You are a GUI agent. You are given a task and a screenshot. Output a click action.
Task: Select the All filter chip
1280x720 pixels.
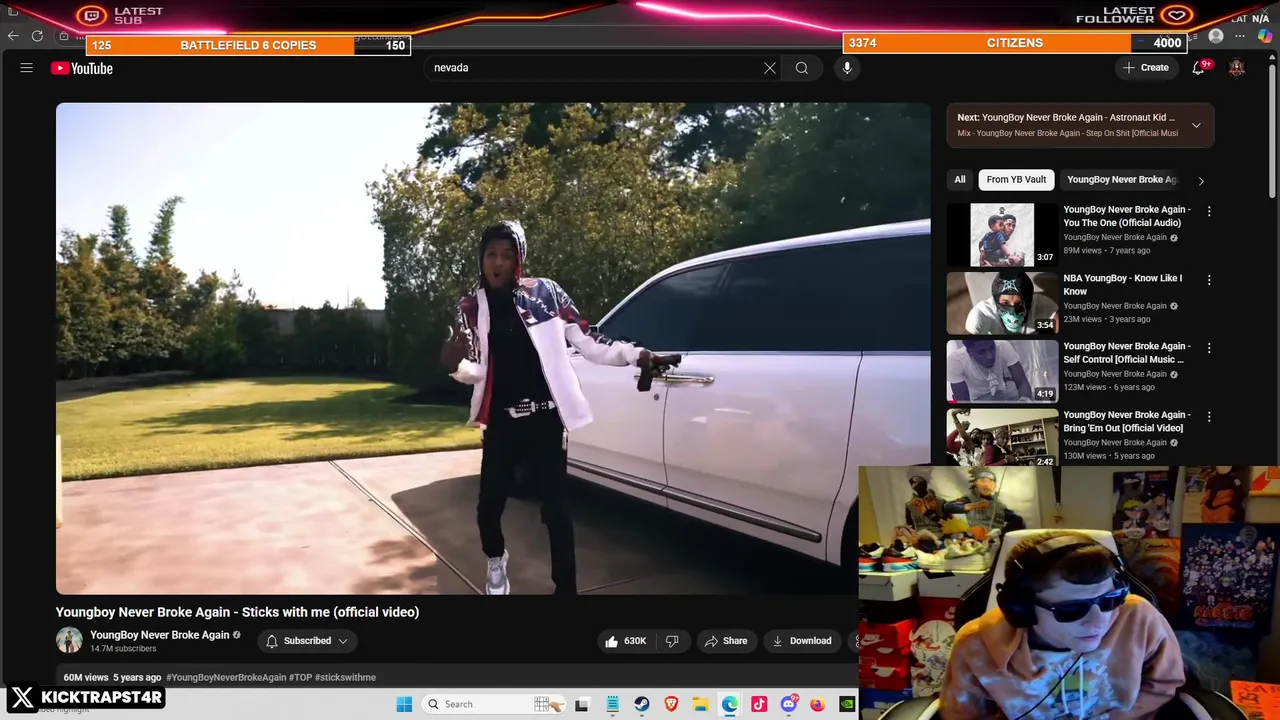coord(960,180)
